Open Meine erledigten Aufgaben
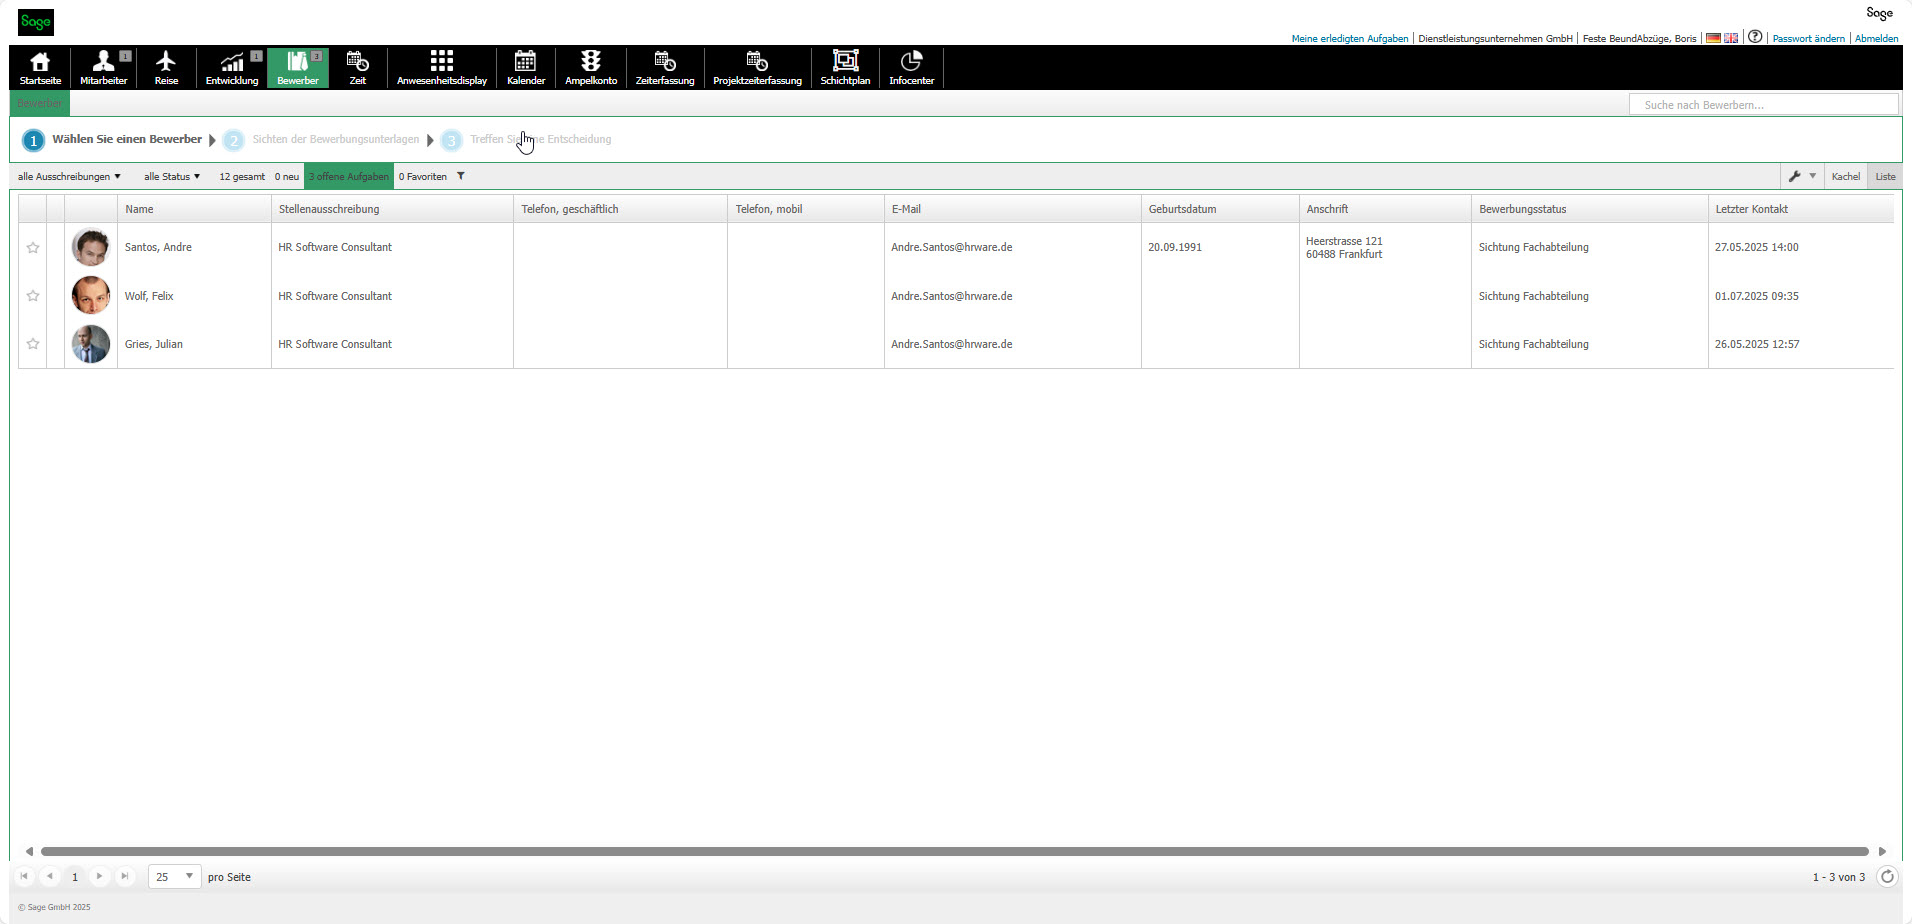1912x924 pixels. (1349, 38)
